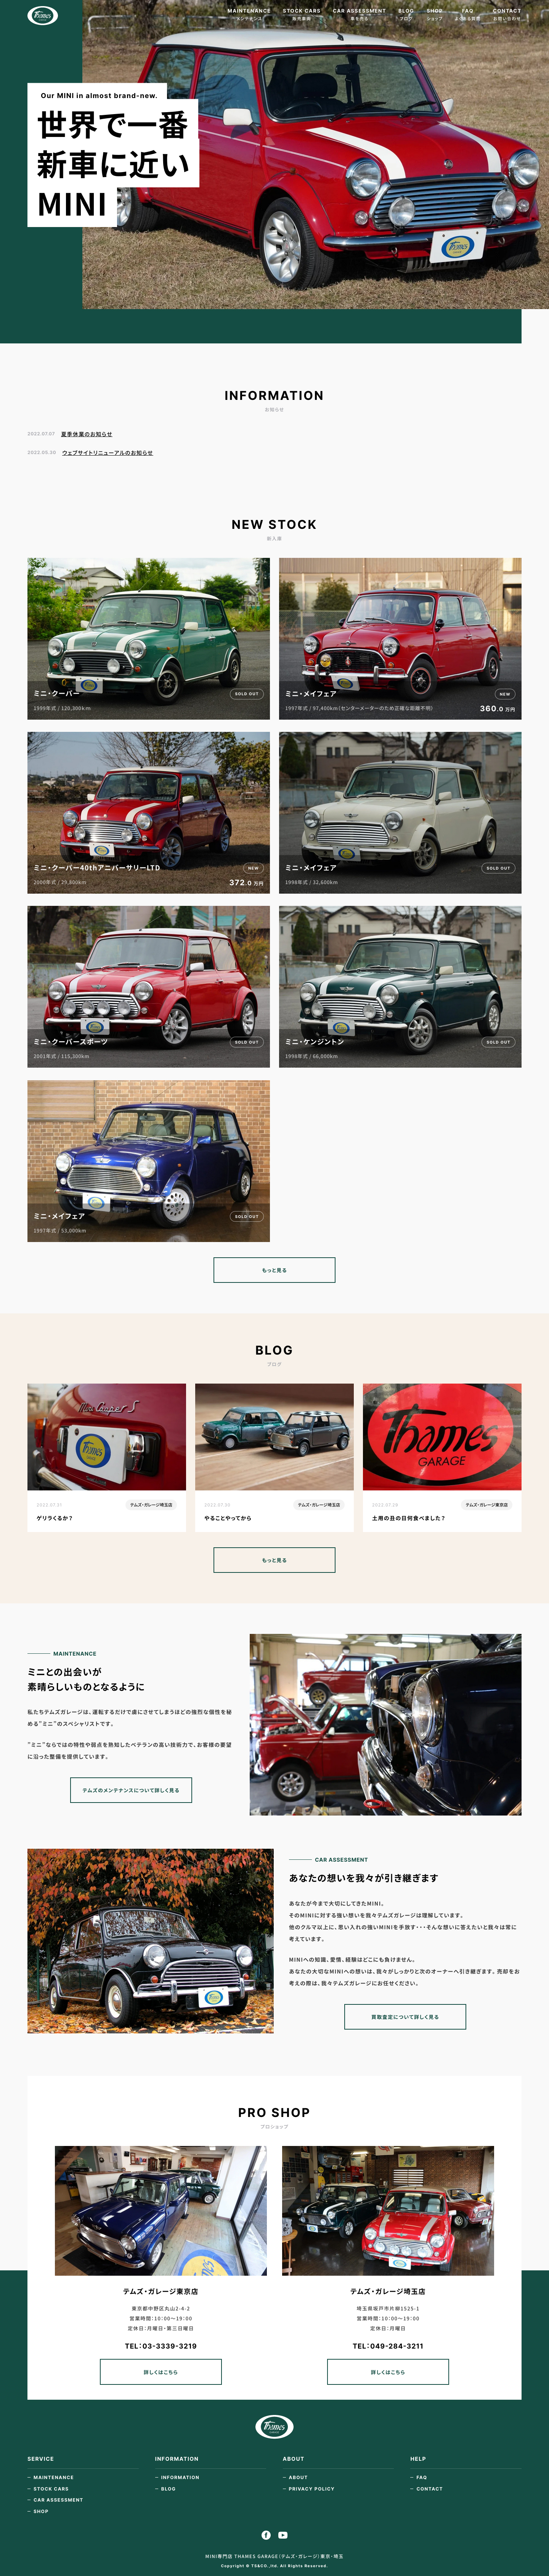Open the ゲリラくるか？ blog post thumbnail

click(106, 1437)
